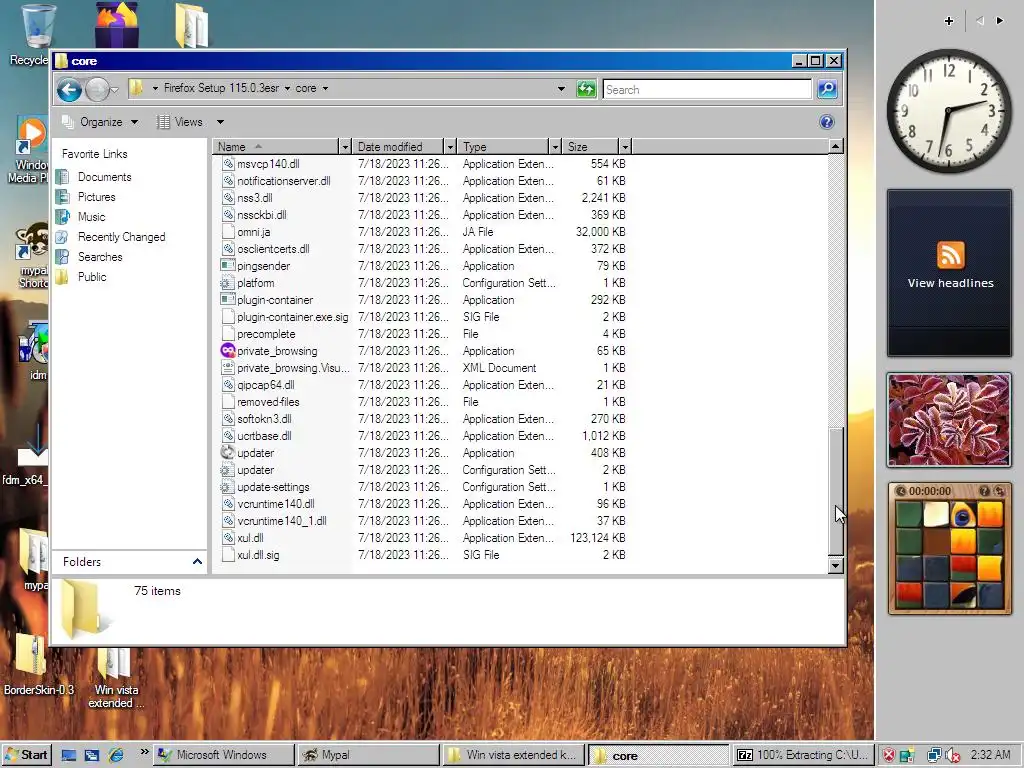Screen dimensions: 1024x768
Task: Pause the picture puzzle timer icon
Action: [901, 491]
